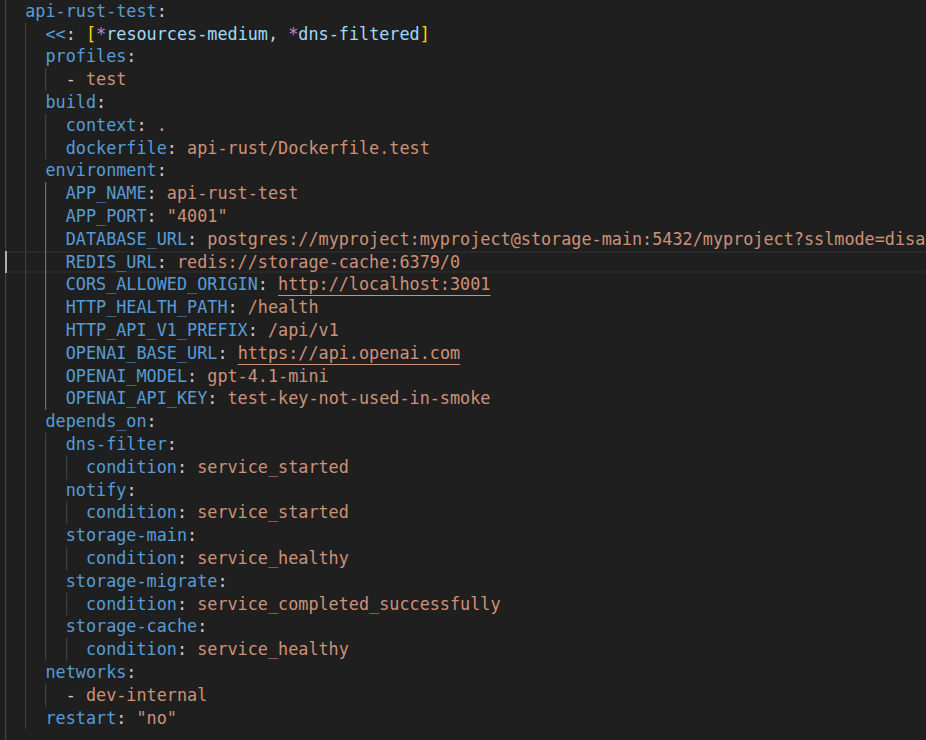This screenshot has height=740, width=926.
Task: Click the notify dependency key
Action: 96,490
